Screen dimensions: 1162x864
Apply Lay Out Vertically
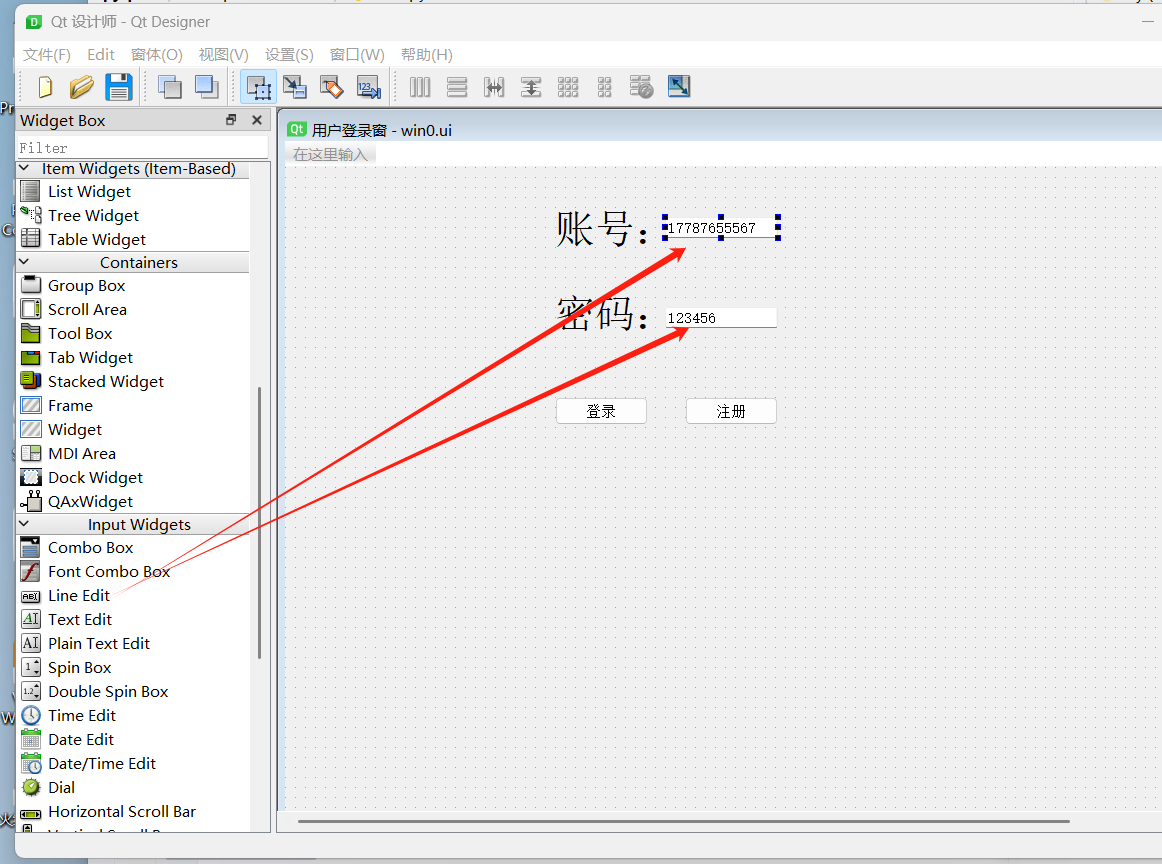[x=456, y=87]
